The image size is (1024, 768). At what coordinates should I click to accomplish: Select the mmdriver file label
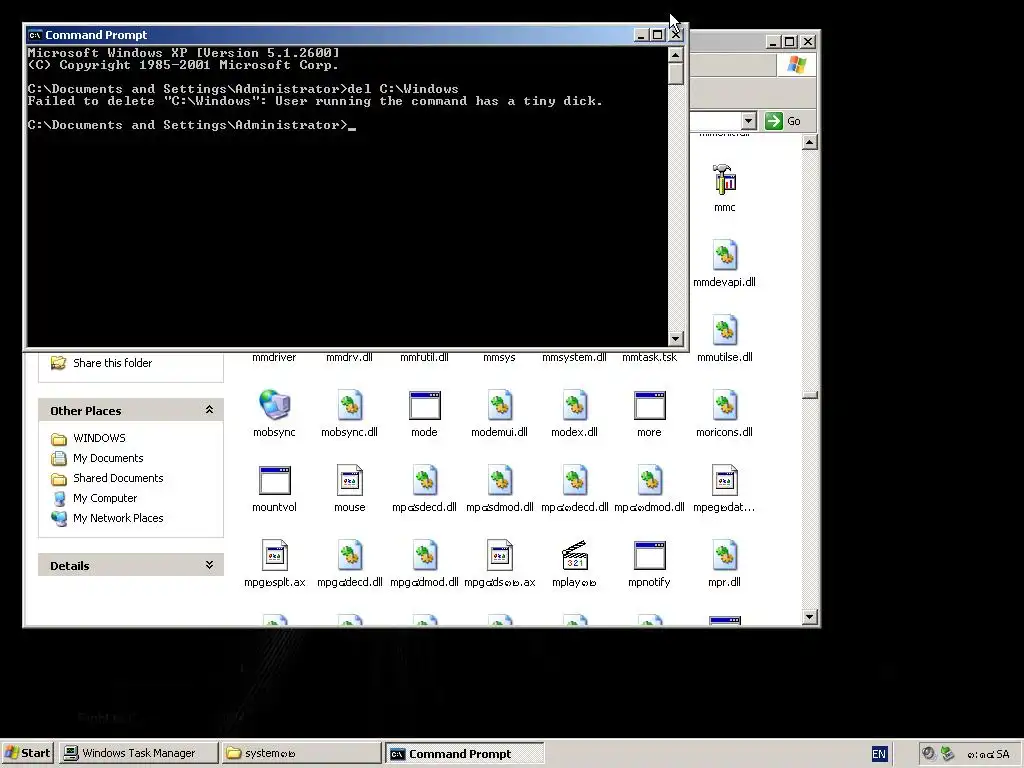pyautogui.click(x=274, y=357)
